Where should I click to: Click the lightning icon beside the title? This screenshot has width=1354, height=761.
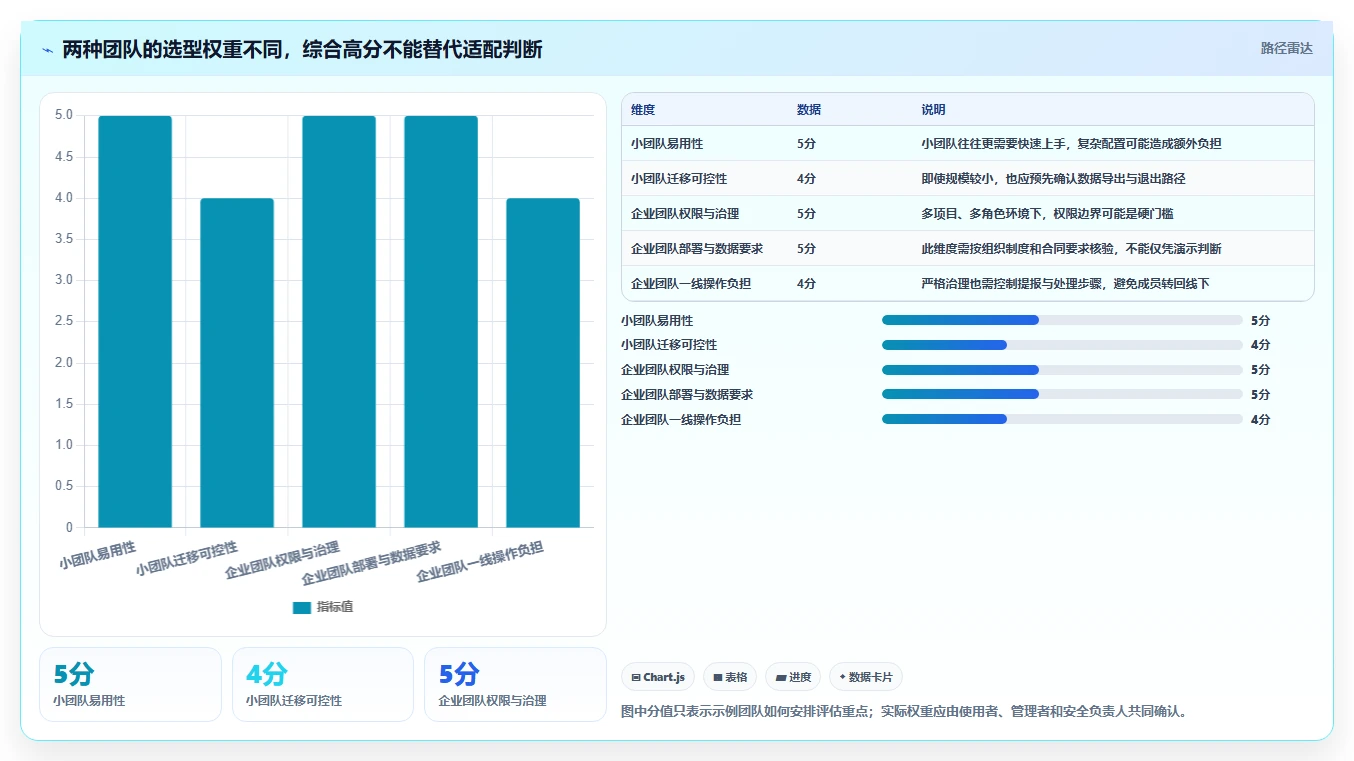click(47, 50)
